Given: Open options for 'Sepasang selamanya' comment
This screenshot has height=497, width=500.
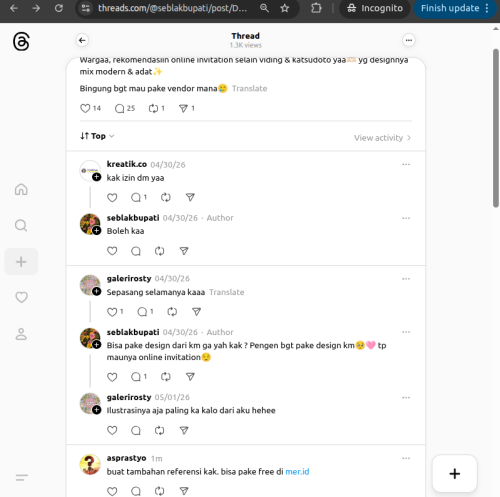Looking at the screenshot, I should [x=406, y=279].
